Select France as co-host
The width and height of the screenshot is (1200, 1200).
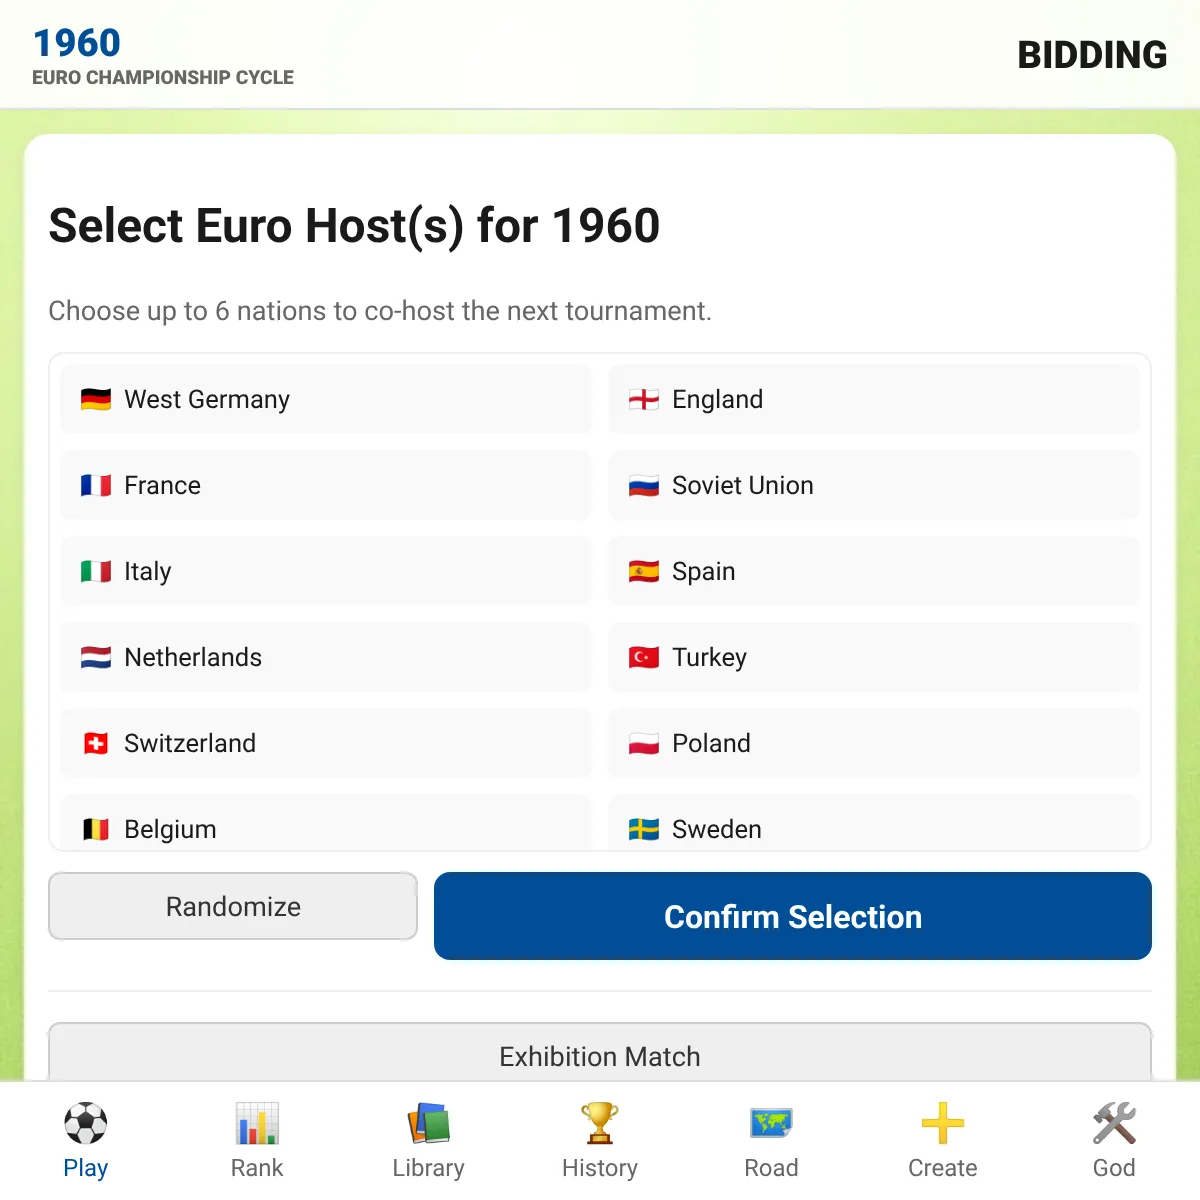coord(326,485)
